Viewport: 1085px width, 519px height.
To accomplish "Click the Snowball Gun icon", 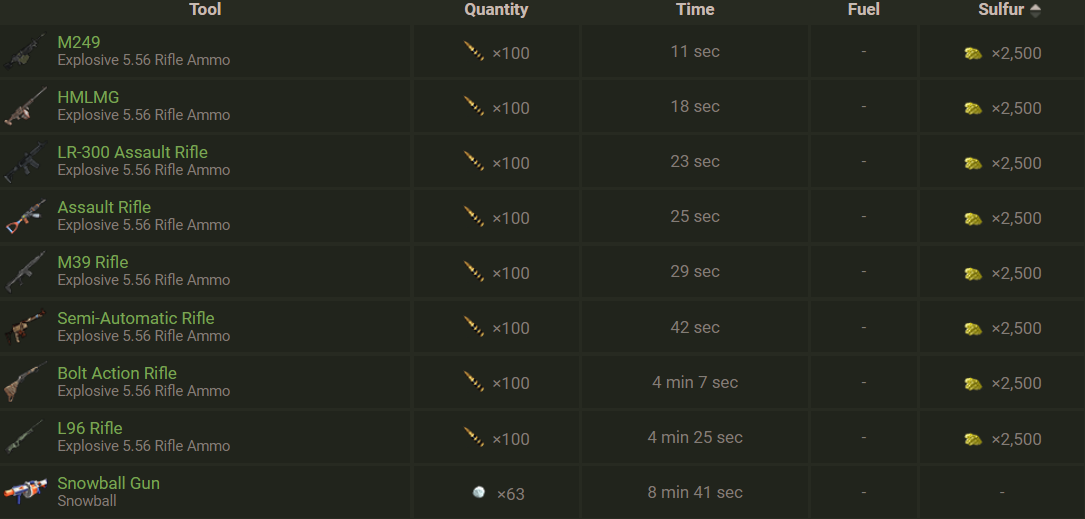I will click(x=24, y=491).
